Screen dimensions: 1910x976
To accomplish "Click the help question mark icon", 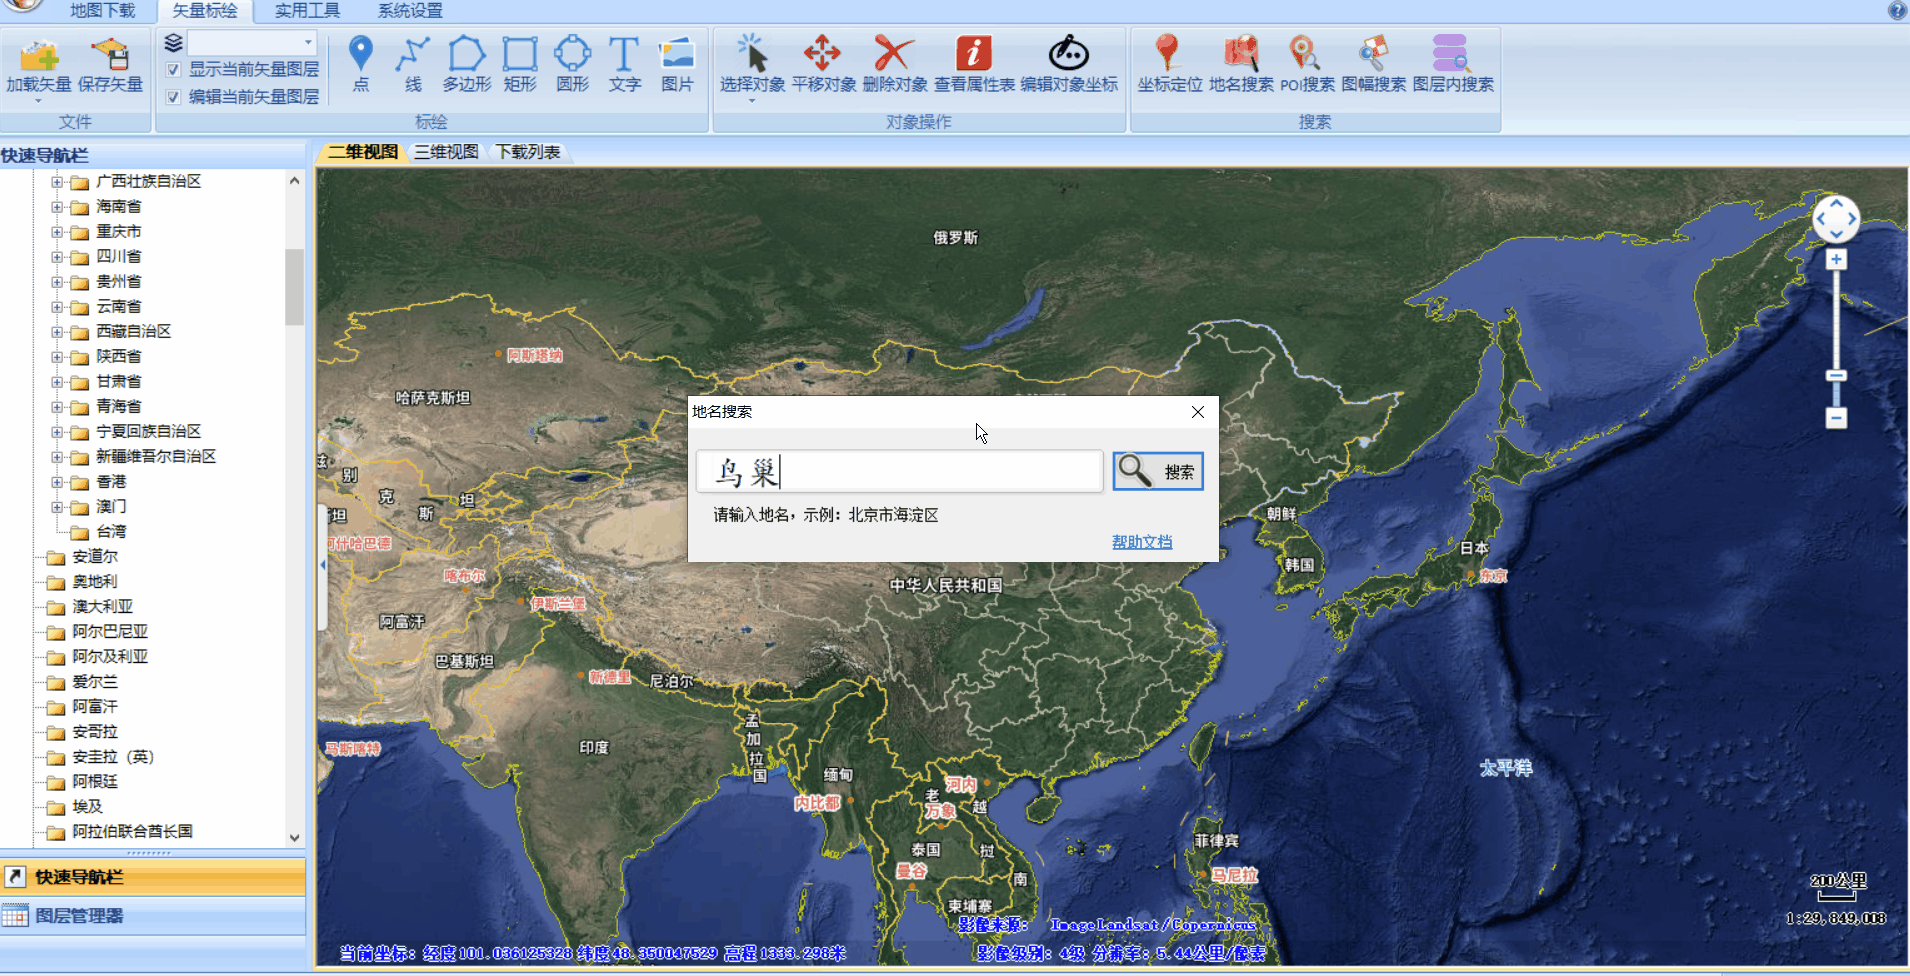I will coord(1896,11).
